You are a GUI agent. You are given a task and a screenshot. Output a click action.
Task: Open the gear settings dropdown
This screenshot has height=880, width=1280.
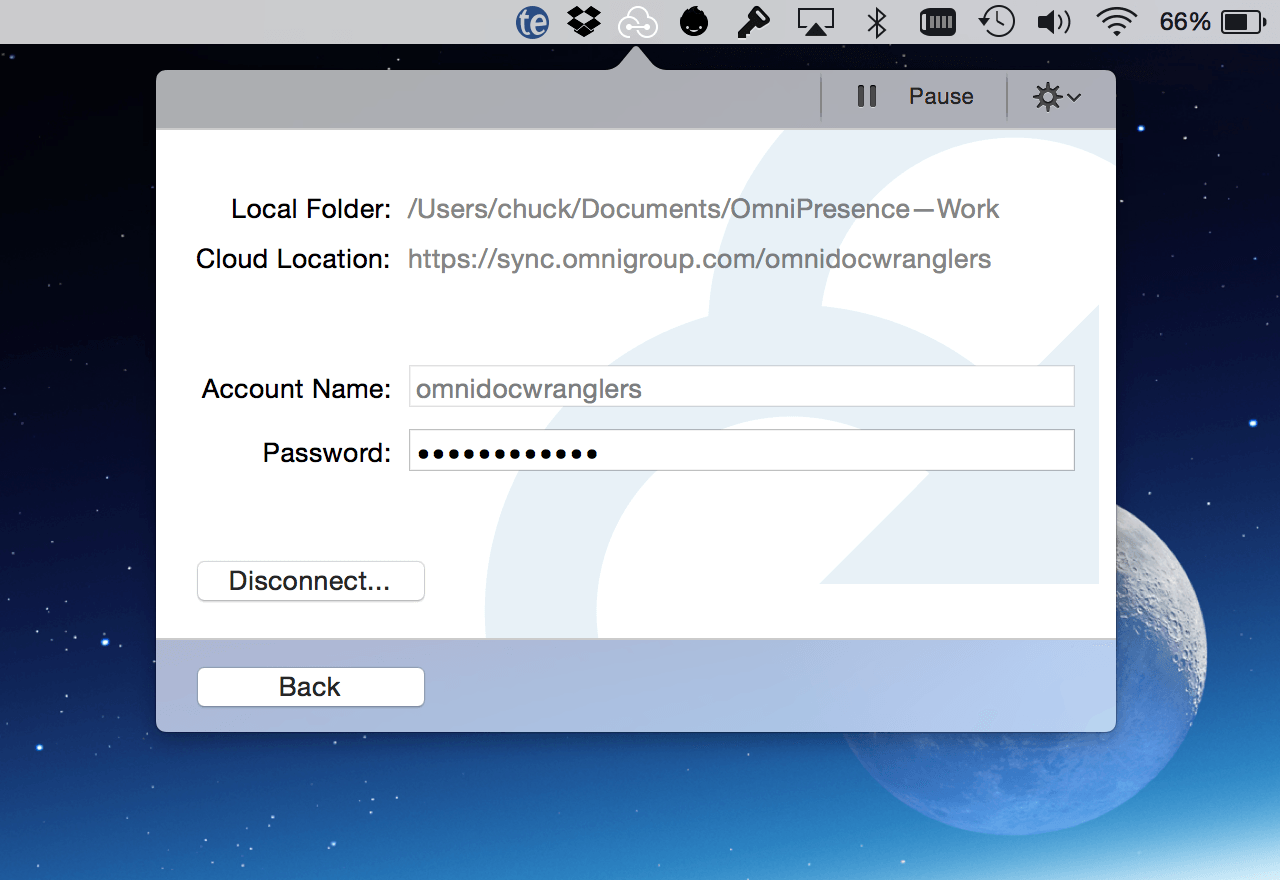coord(1058,97)
